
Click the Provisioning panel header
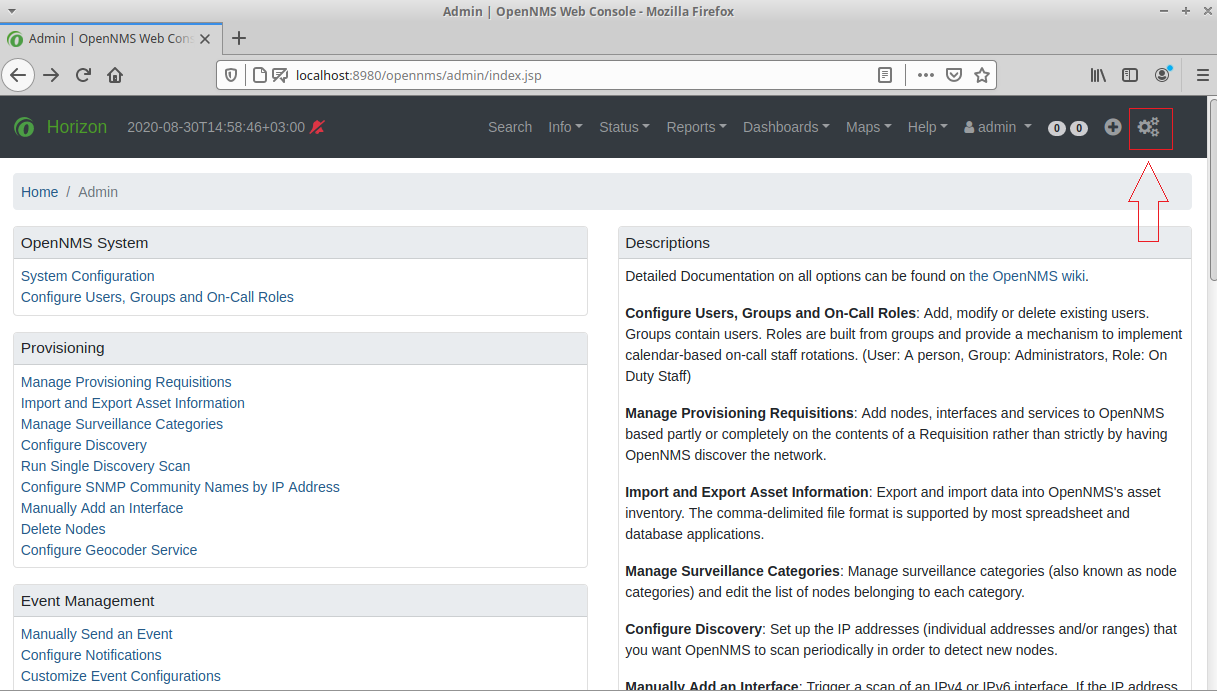point(300,348)
